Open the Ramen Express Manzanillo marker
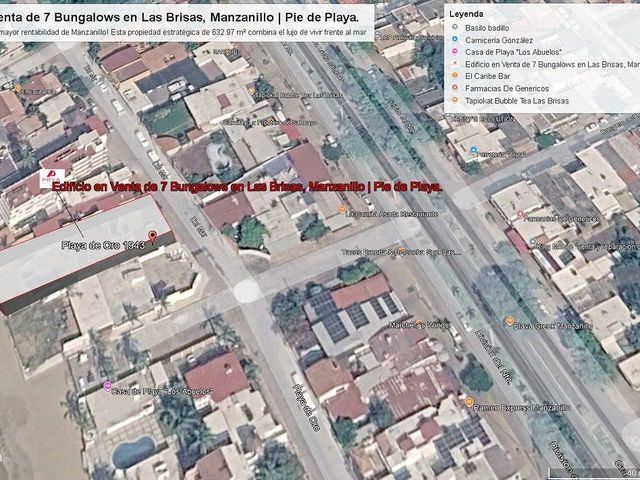 (x=469, y=402)
